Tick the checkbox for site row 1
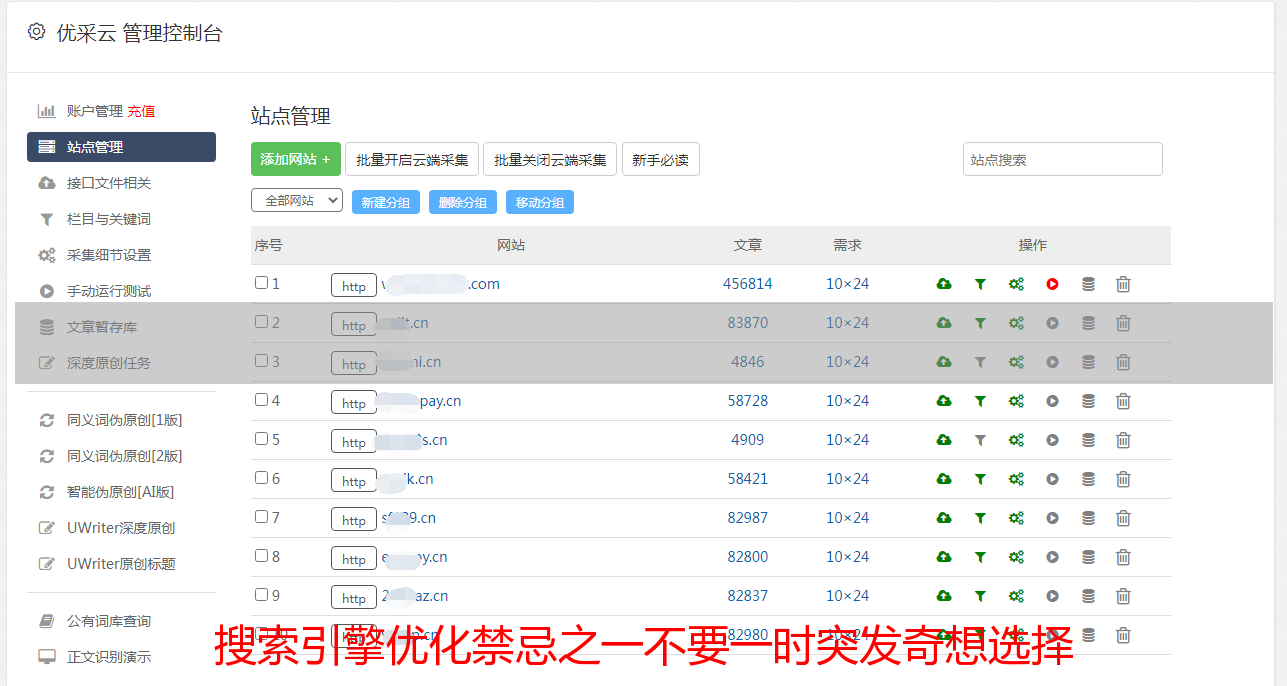The height and width of the screenshot is (686, 1287). pos(261,283)
